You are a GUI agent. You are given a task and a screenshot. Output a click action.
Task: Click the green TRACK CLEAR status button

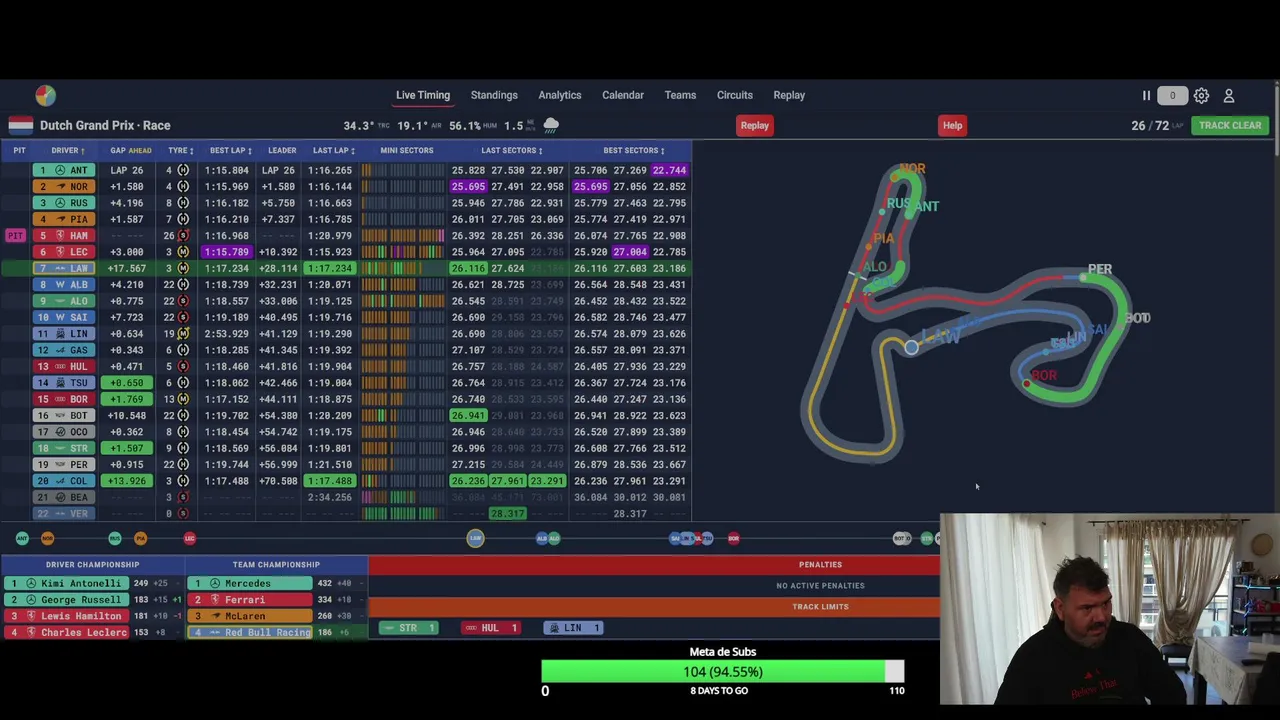tap(1230, 125)
